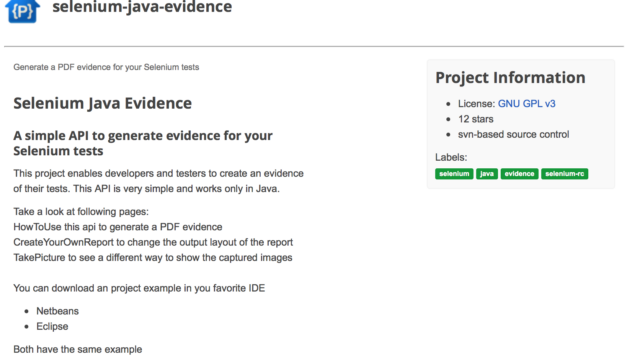Click 'Take a look at following pages' text

pos(81,212)
